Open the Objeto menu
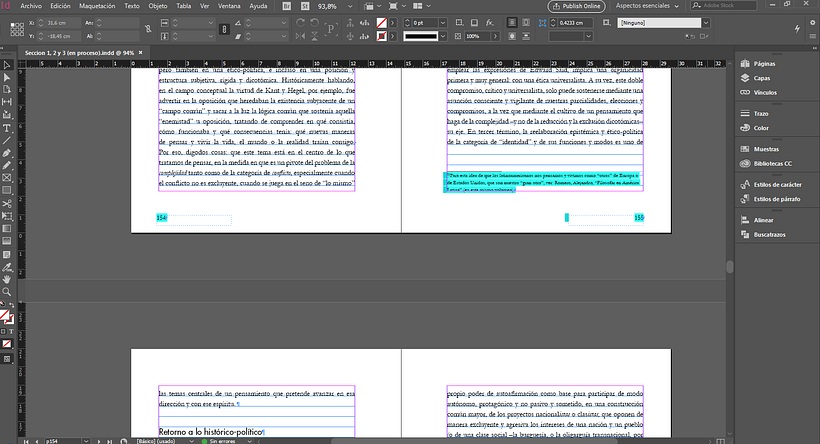Image resolution: width=820 pixels, height=444 pixels. [157, 6]
